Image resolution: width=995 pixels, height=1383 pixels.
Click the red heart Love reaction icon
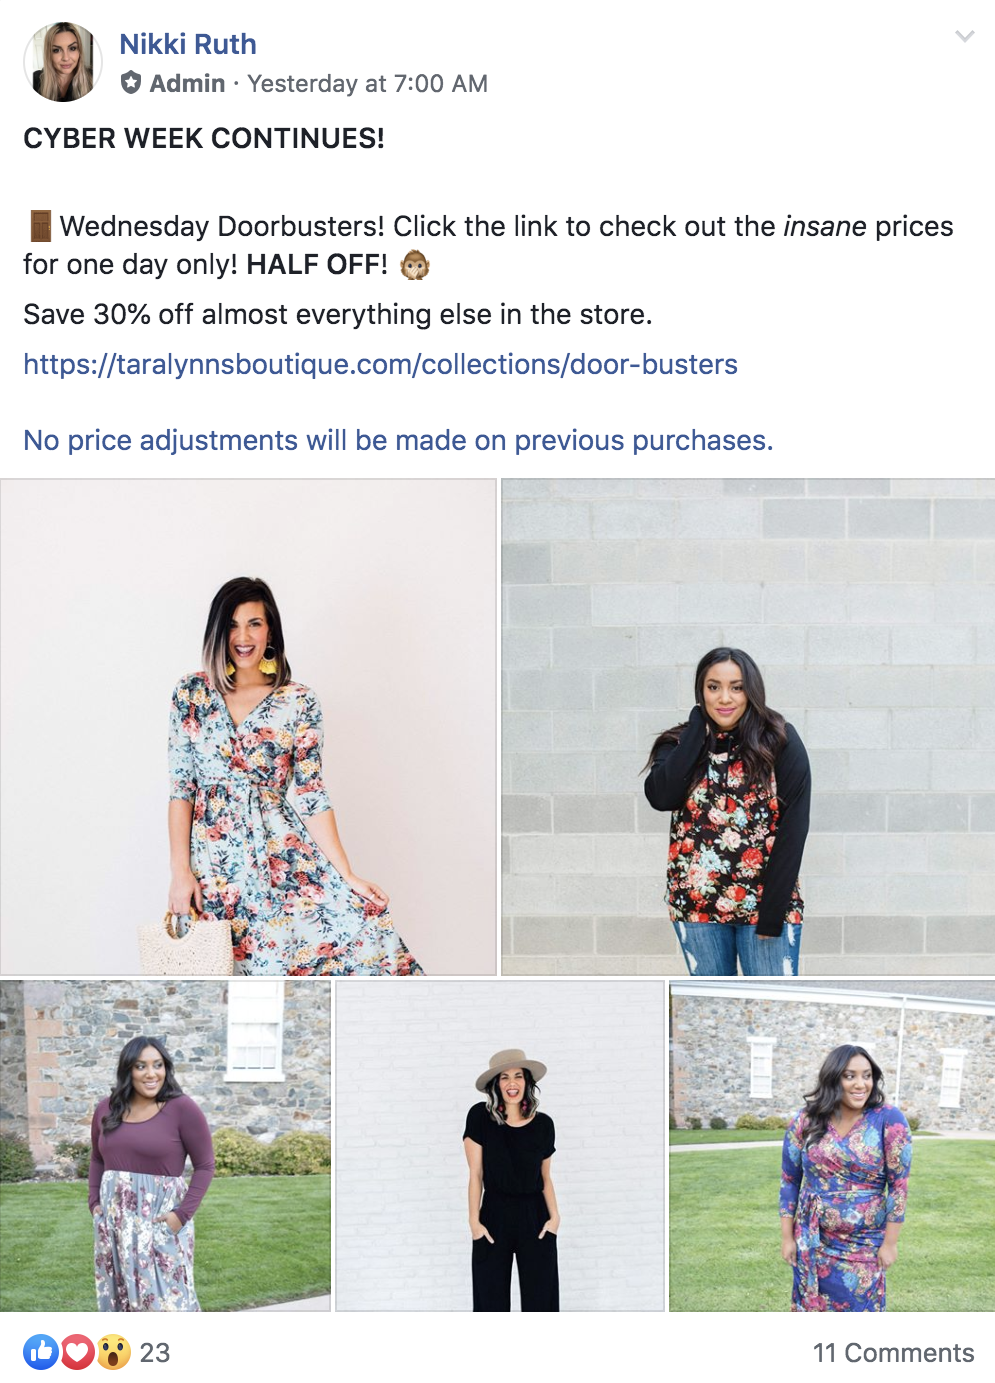78,1352
